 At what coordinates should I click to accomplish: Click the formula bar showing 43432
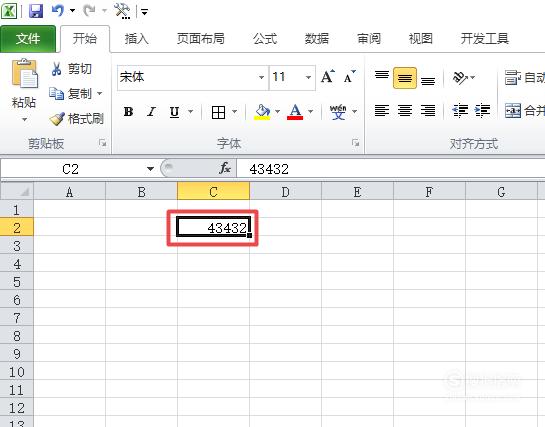[391, 169]
